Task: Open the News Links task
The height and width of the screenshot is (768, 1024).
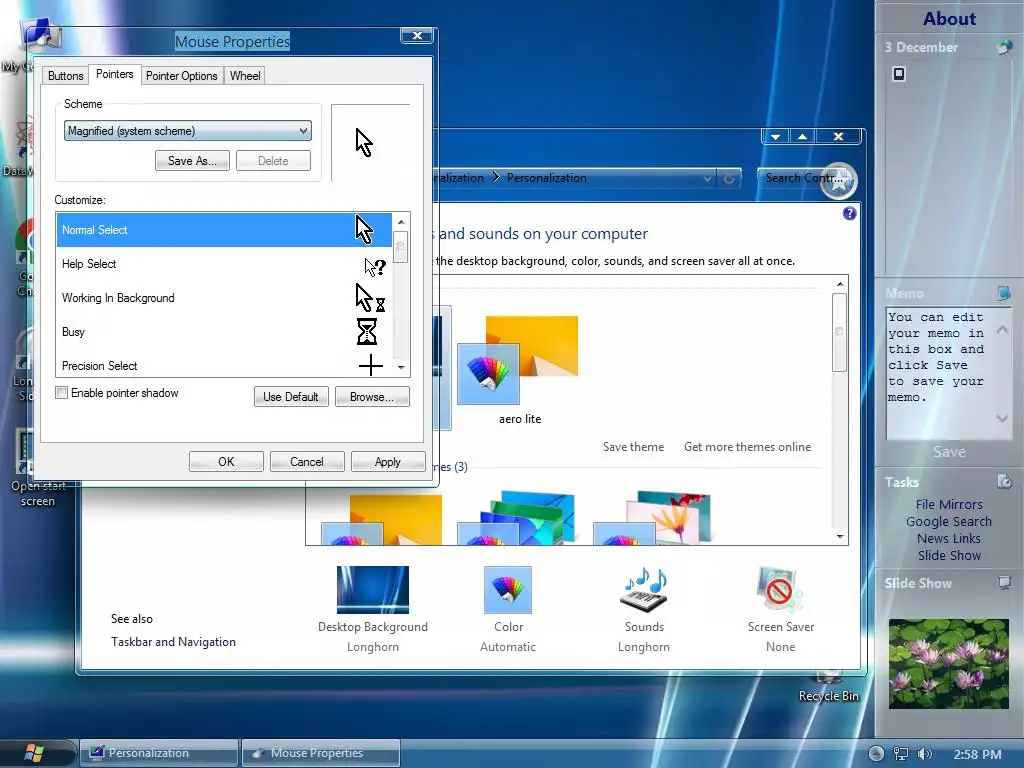Action: point(949,538)
